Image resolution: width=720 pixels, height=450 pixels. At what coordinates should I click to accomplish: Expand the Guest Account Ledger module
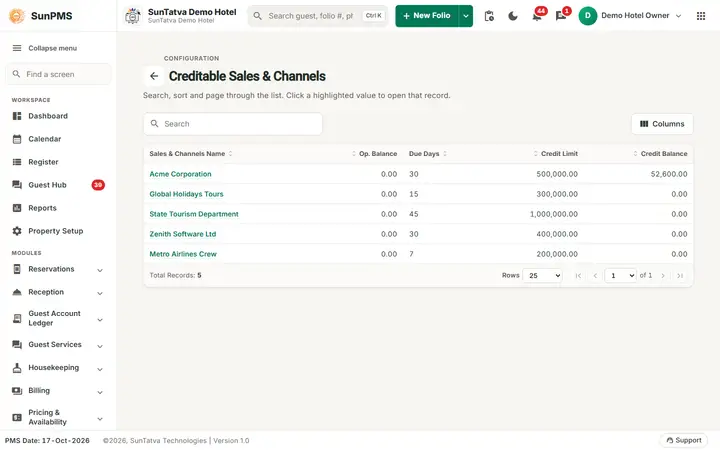tap(100, 320)
